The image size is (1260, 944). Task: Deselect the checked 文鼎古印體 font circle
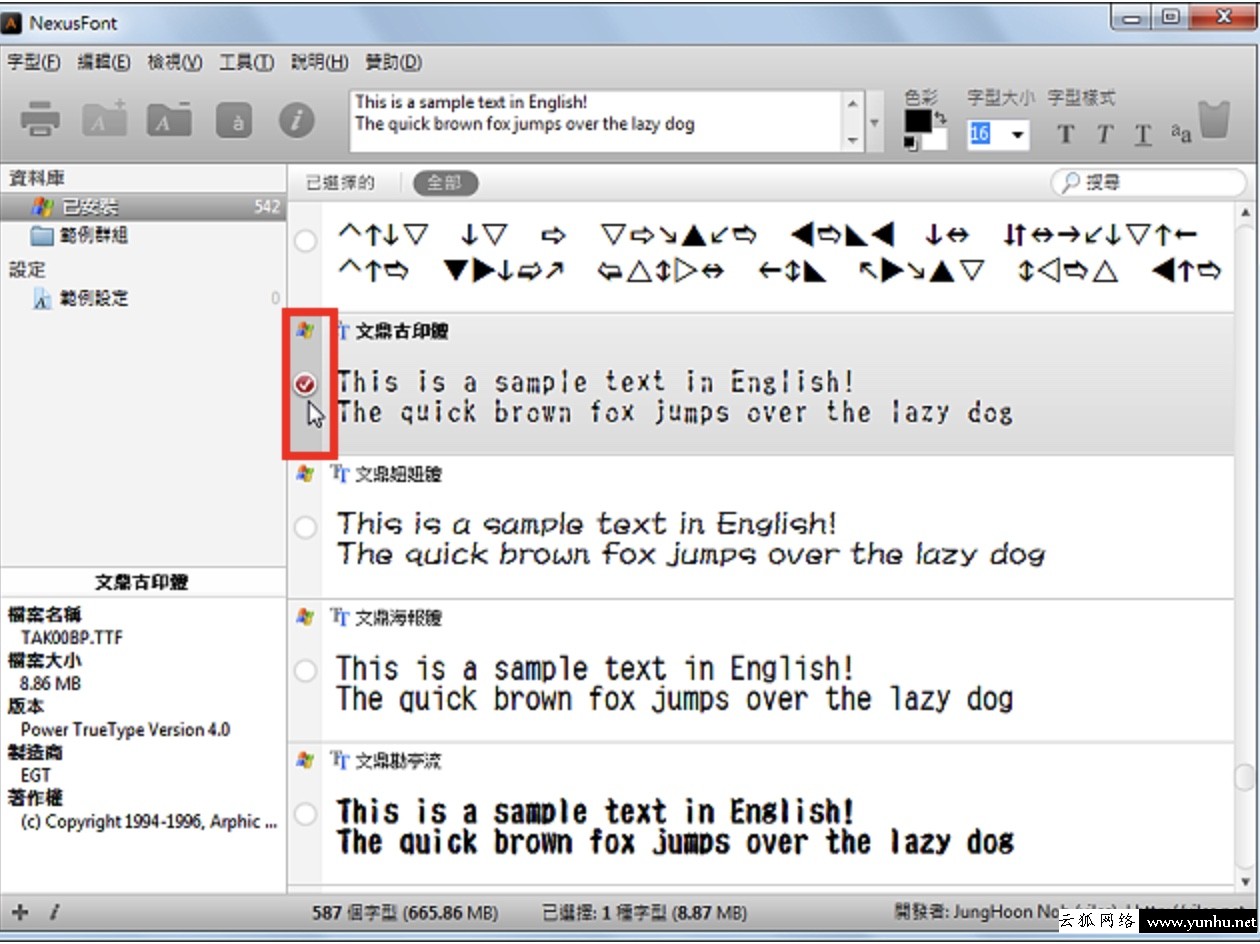[x=306, y=383]
